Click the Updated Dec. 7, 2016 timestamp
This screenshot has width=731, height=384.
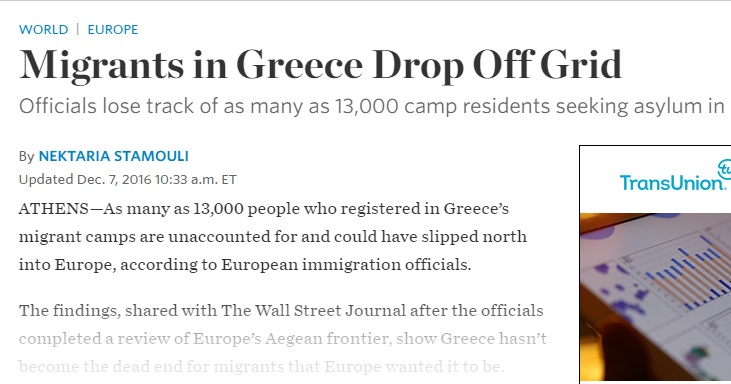pyautogui.click(x=127, y=180)
